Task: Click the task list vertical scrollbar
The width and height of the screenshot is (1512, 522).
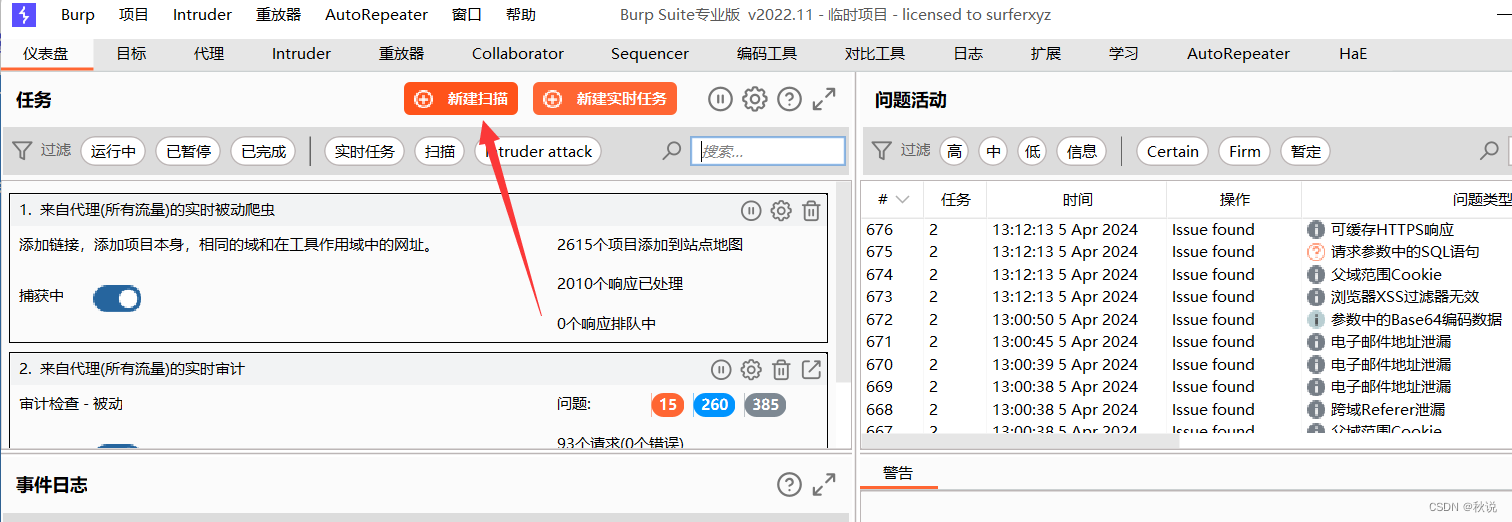Action: point(842,280)
